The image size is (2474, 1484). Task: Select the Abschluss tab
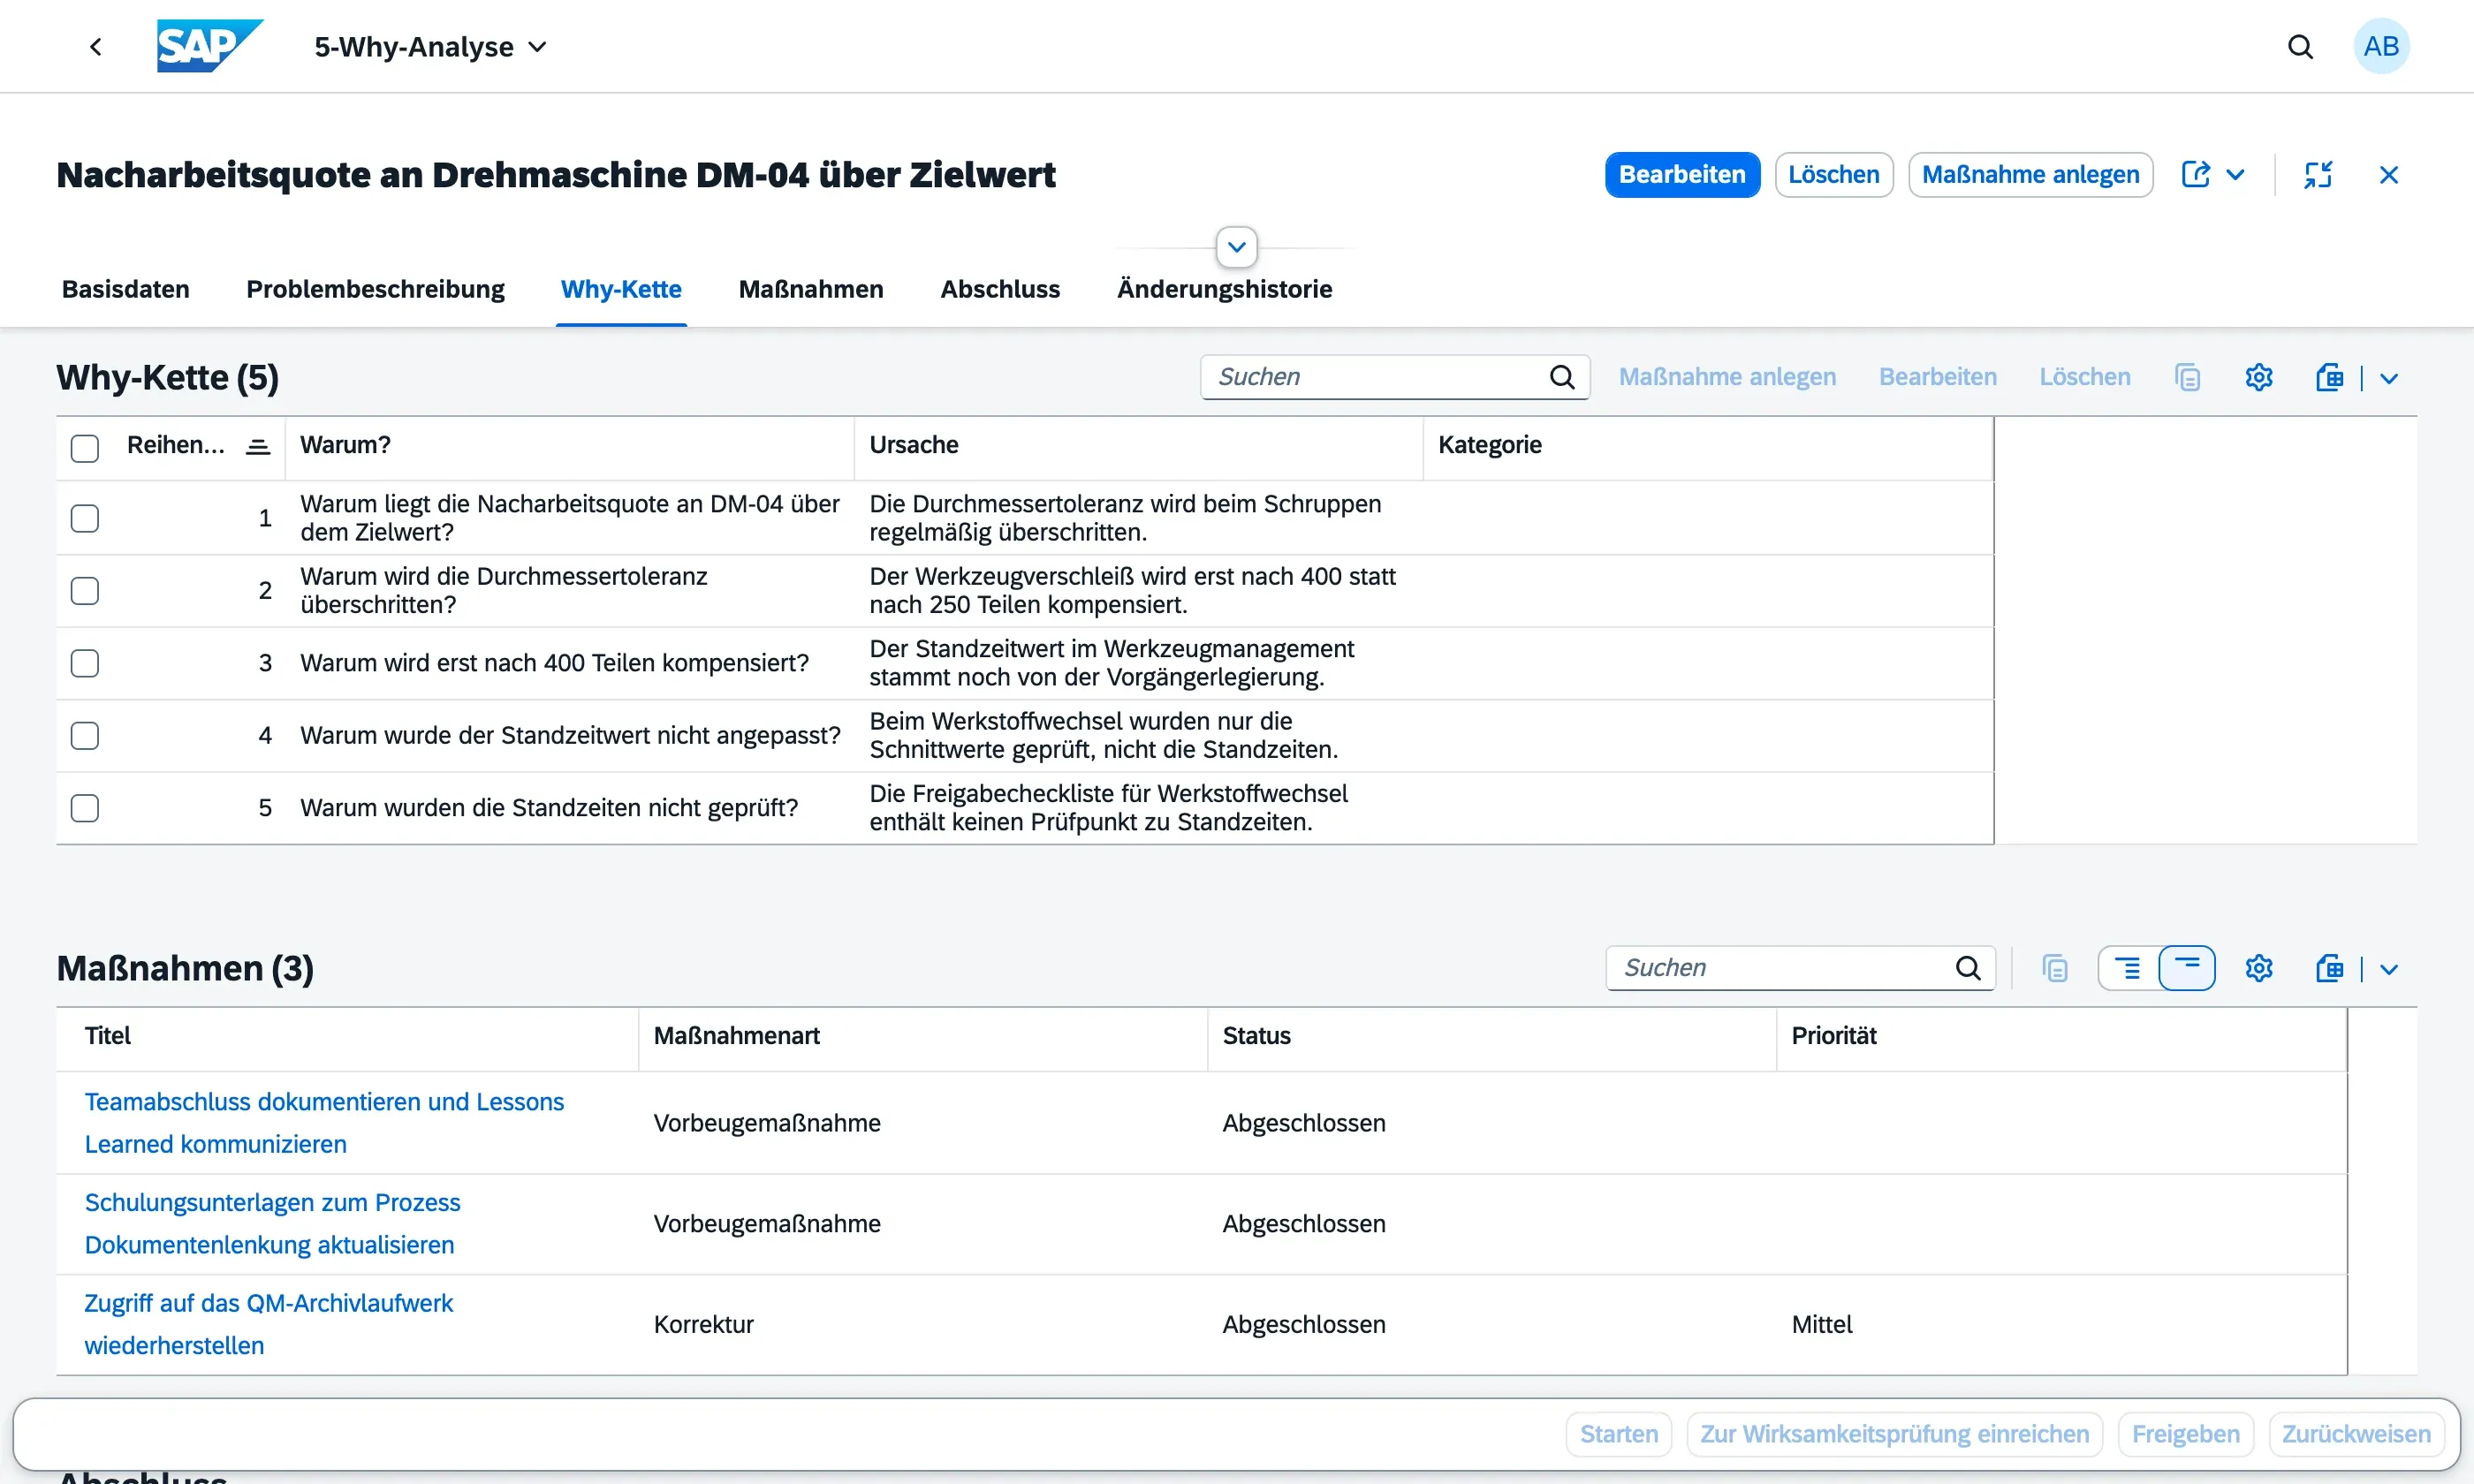click(x=1000, y=289)
